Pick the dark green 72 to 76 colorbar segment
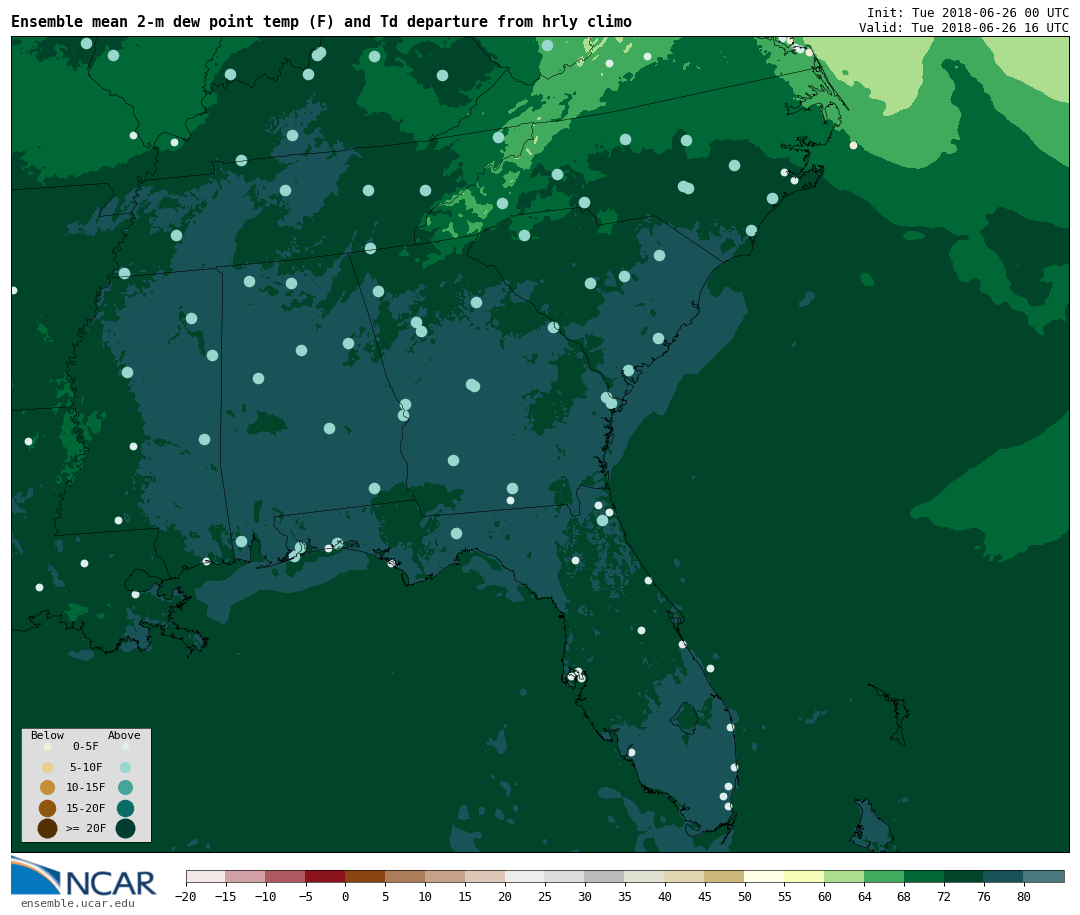Viewport: 1080px width, 915px height. click(965, 876)
